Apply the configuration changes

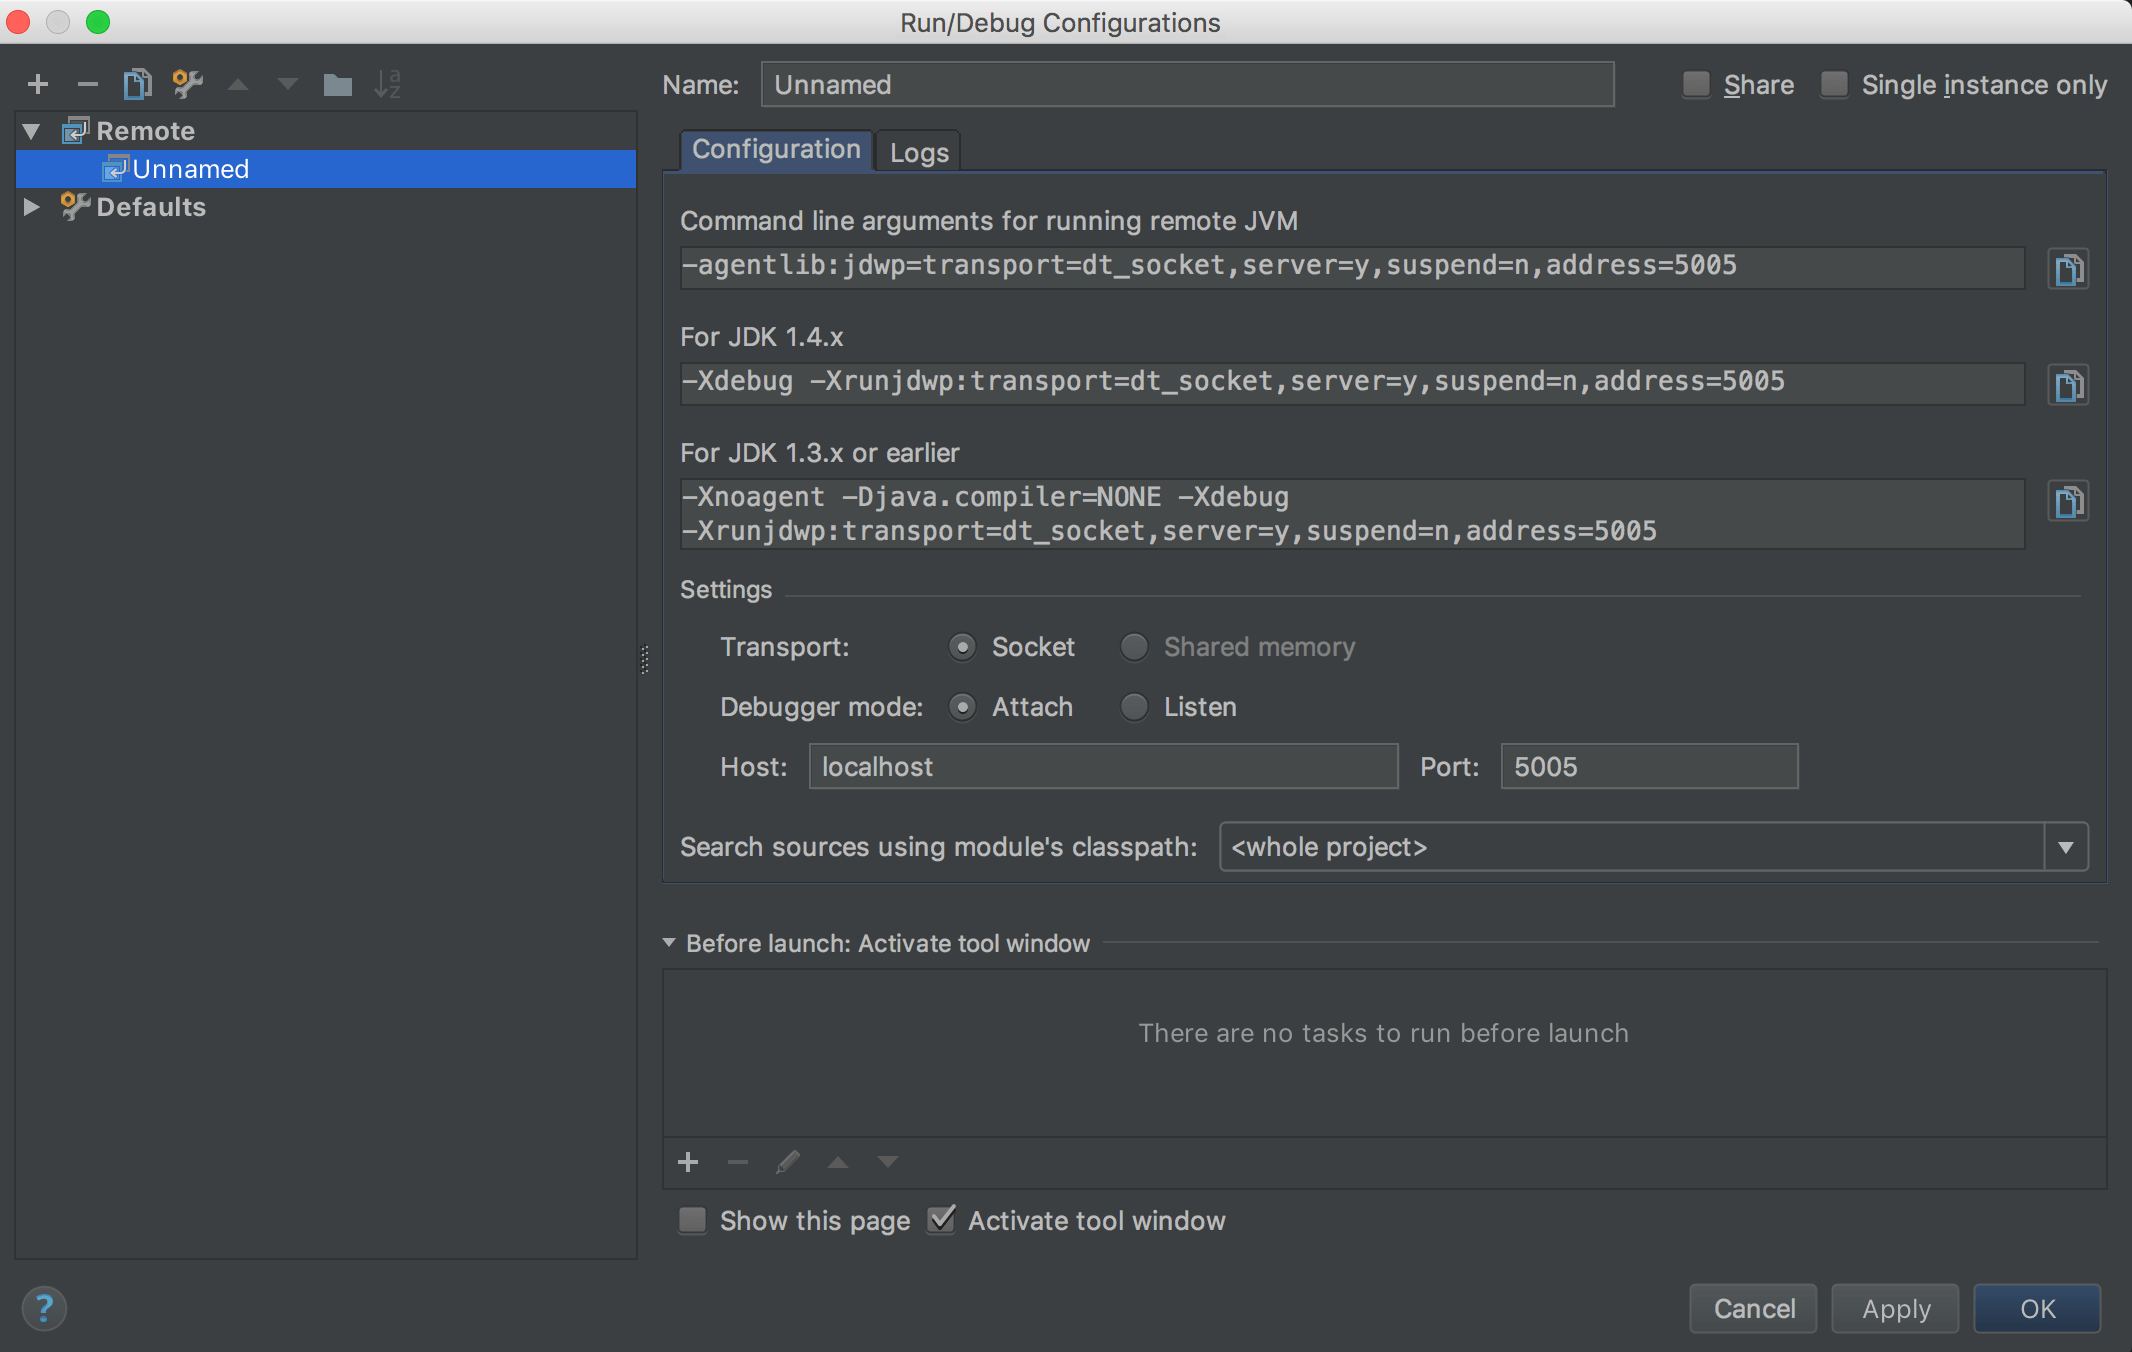(x=1894, y=1308)
